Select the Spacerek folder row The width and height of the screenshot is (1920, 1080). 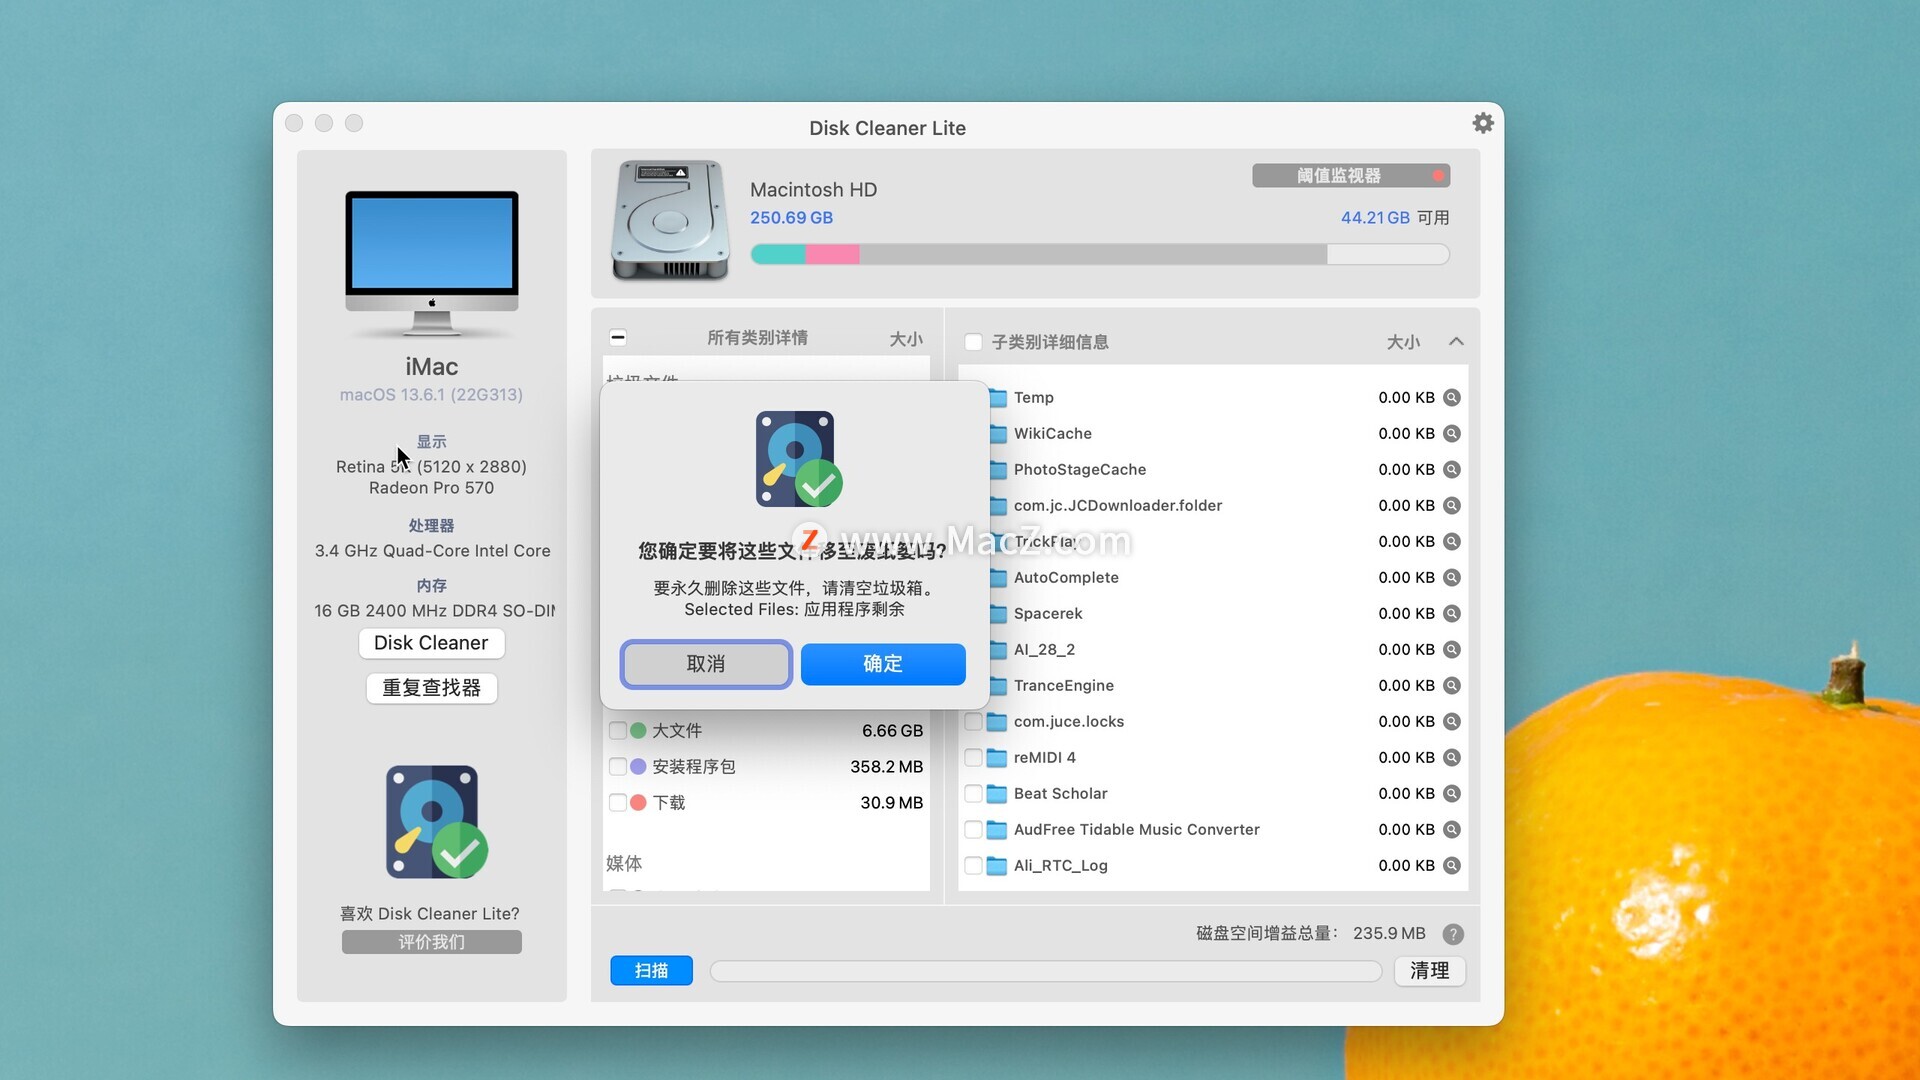1213,614
